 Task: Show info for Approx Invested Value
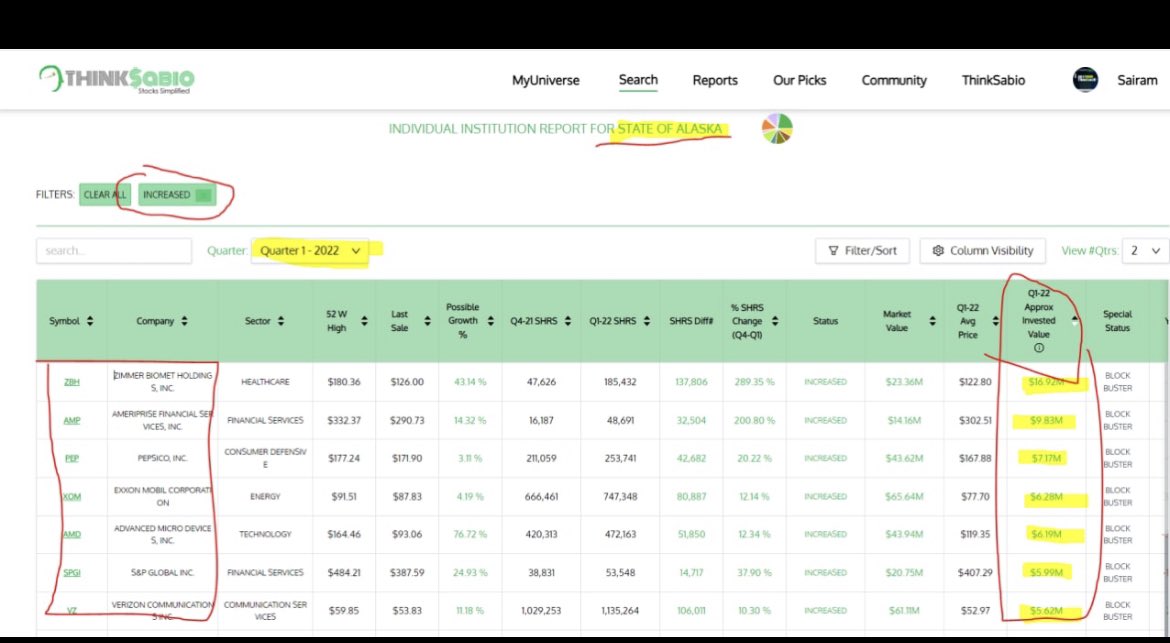[1039, 348]
